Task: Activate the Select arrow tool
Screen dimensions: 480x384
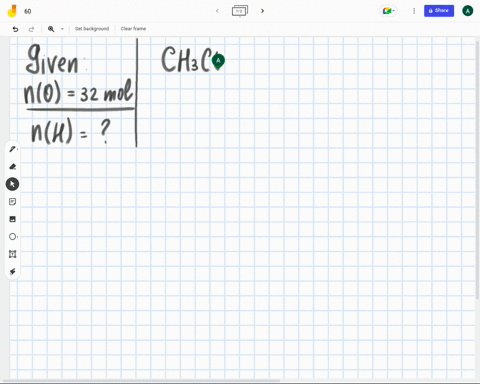Action: [x=12, y=184]
